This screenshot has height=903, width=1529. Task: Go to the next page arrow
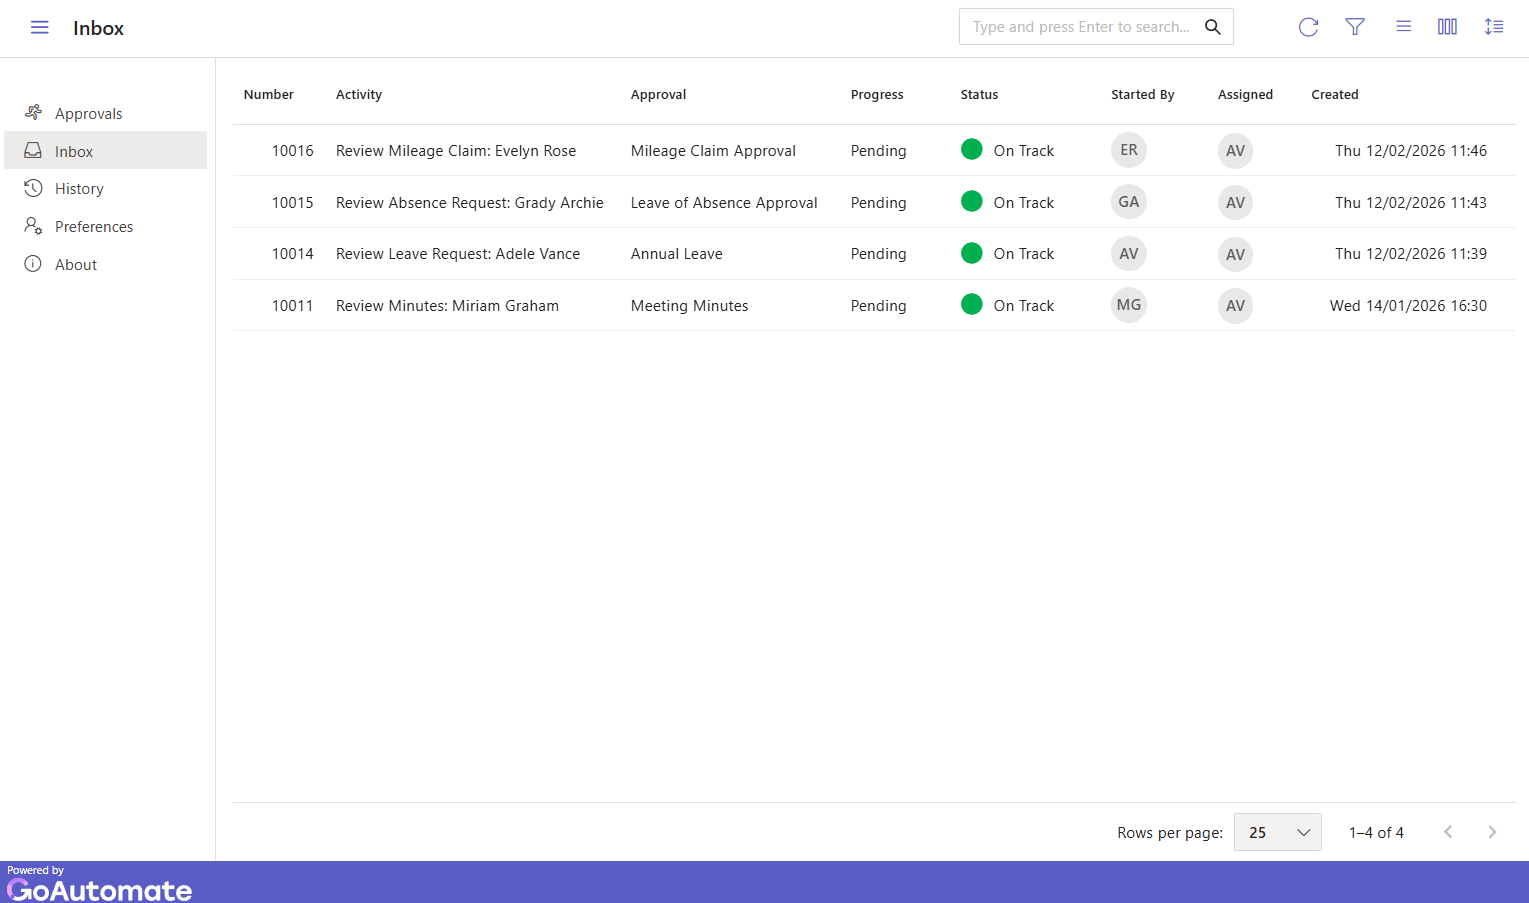[x=1491, y=832]
